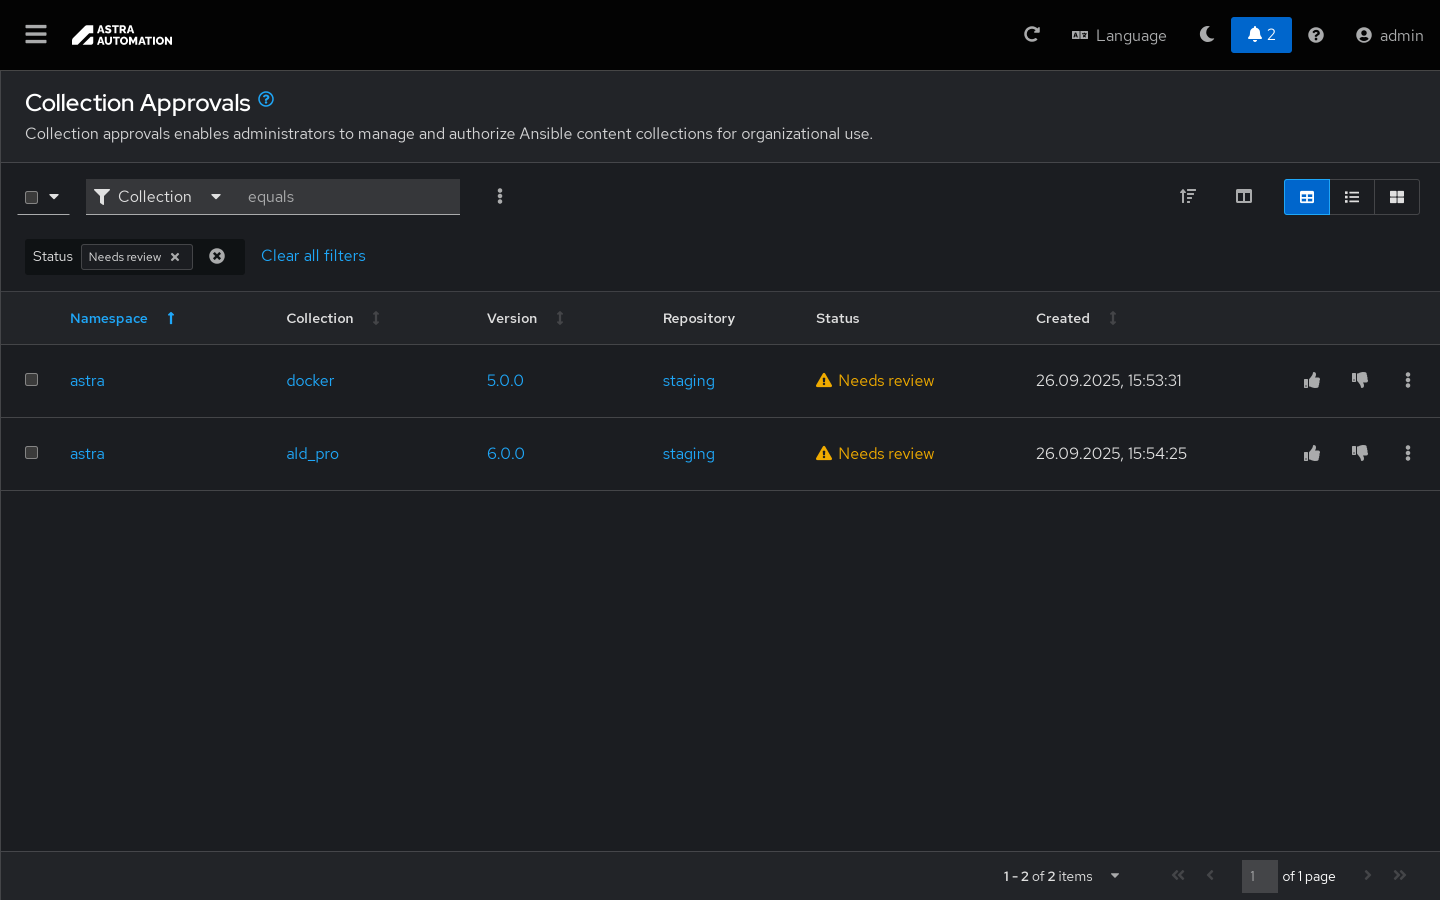Reject the ald_pro collection with thumbs down
The image size is (1440, 900).
coord(1360,453)
